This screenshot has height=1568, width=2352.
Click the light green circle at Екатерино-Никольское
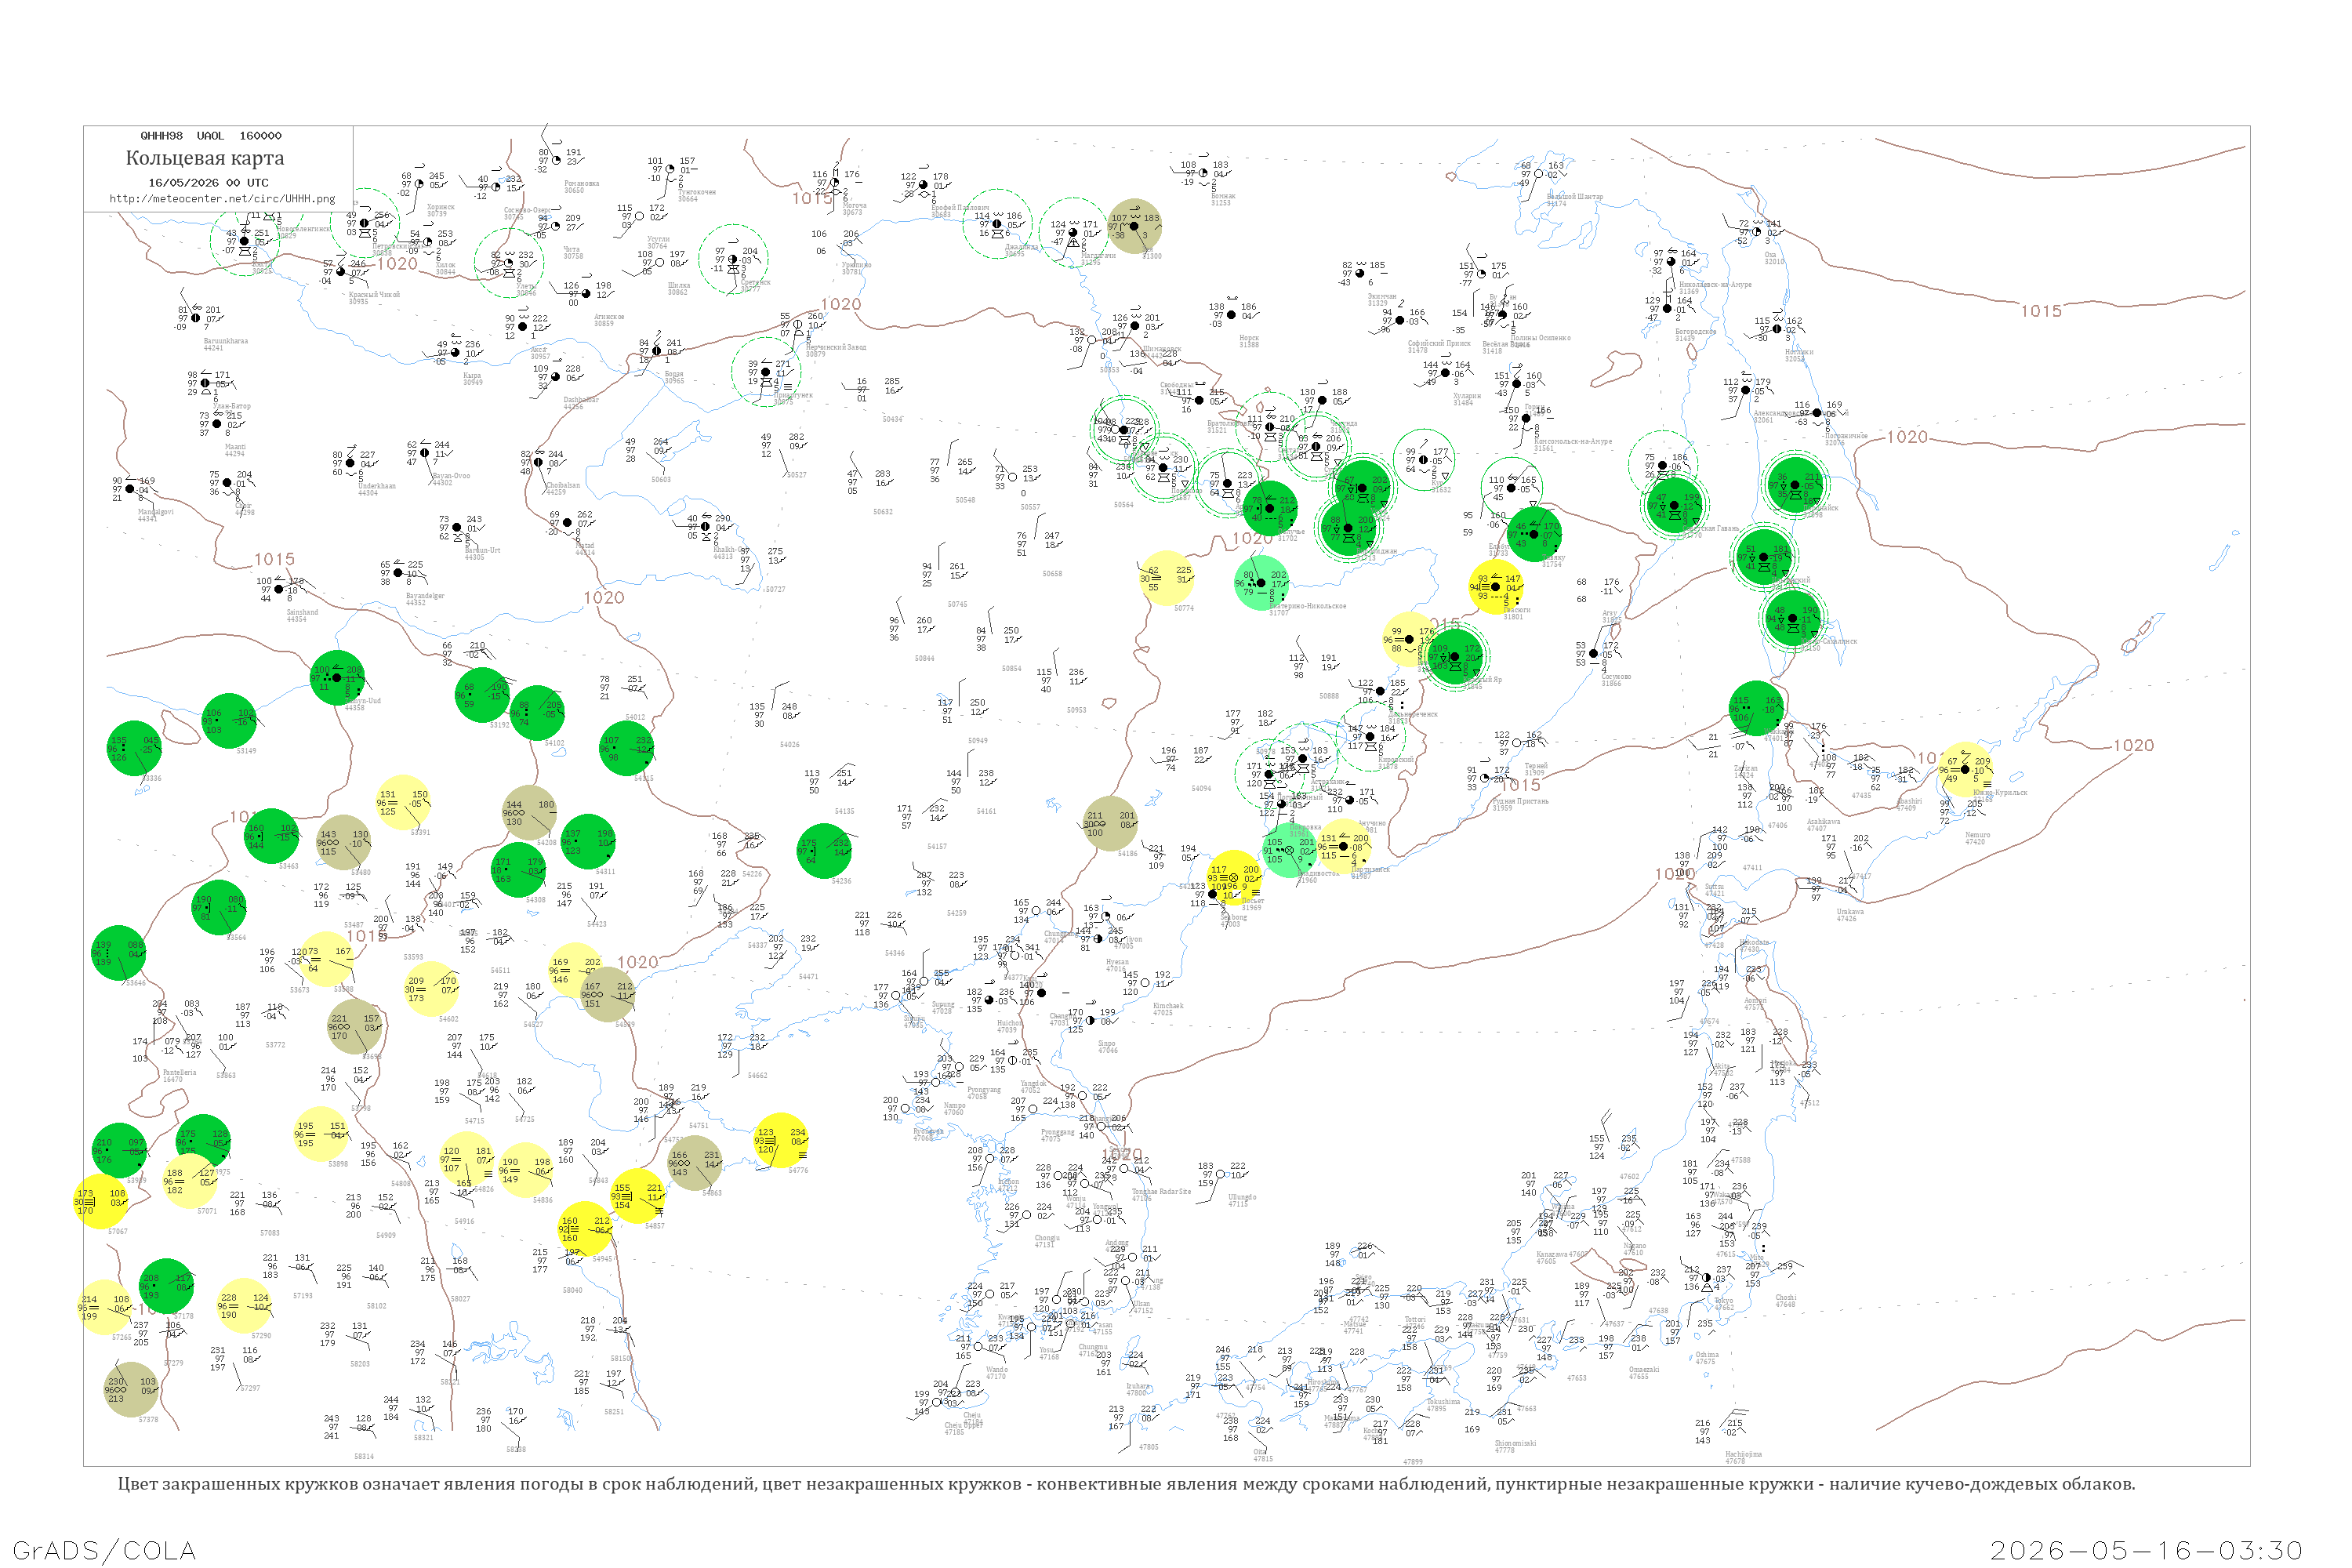click(x=1262, y=582)
